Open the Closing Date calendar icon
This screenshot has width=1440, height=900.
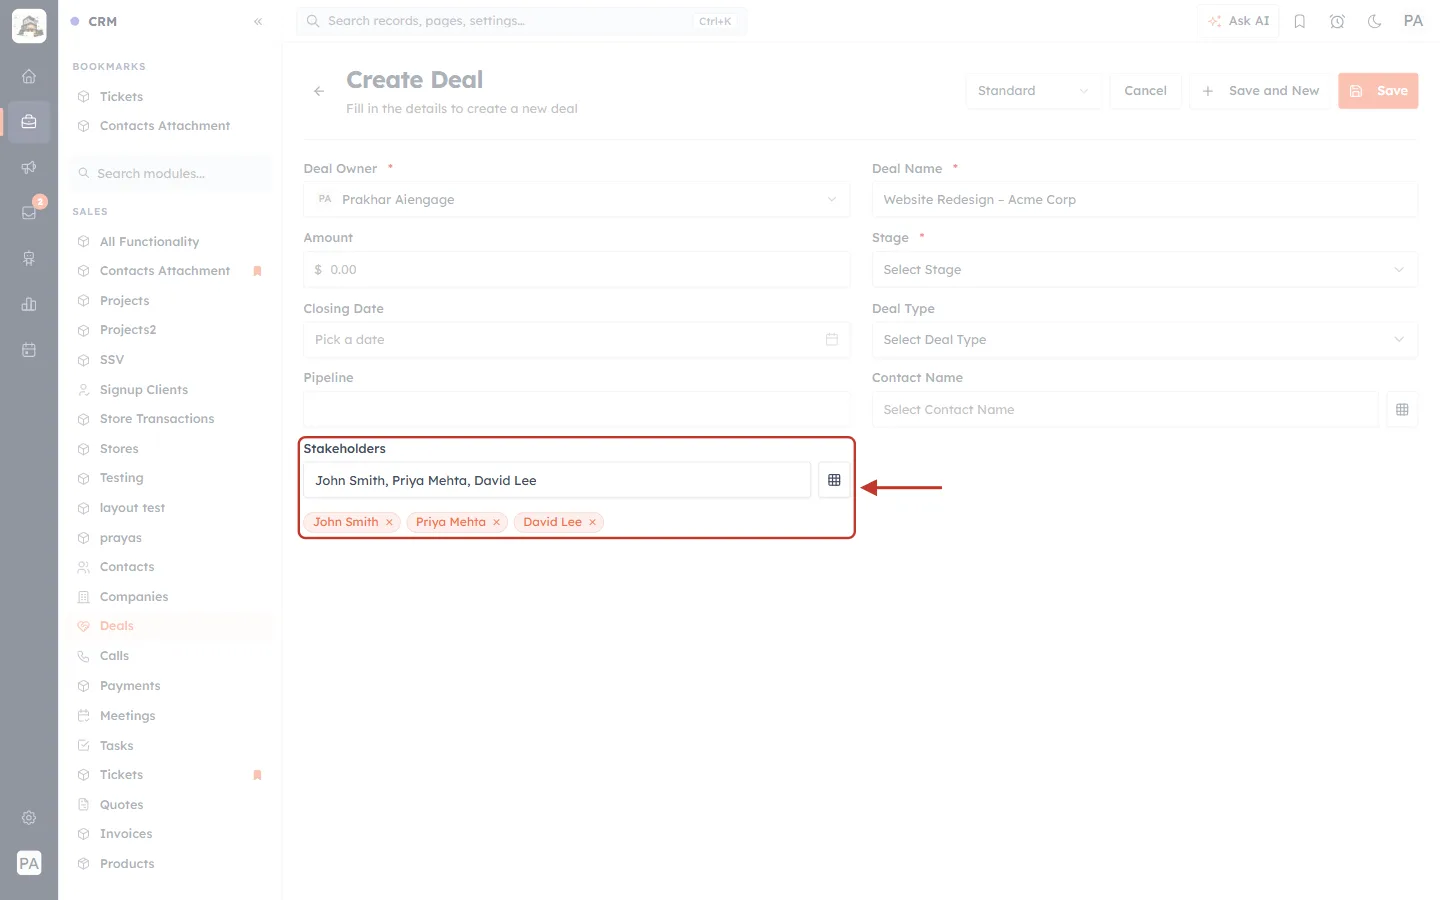coord(832,340)
